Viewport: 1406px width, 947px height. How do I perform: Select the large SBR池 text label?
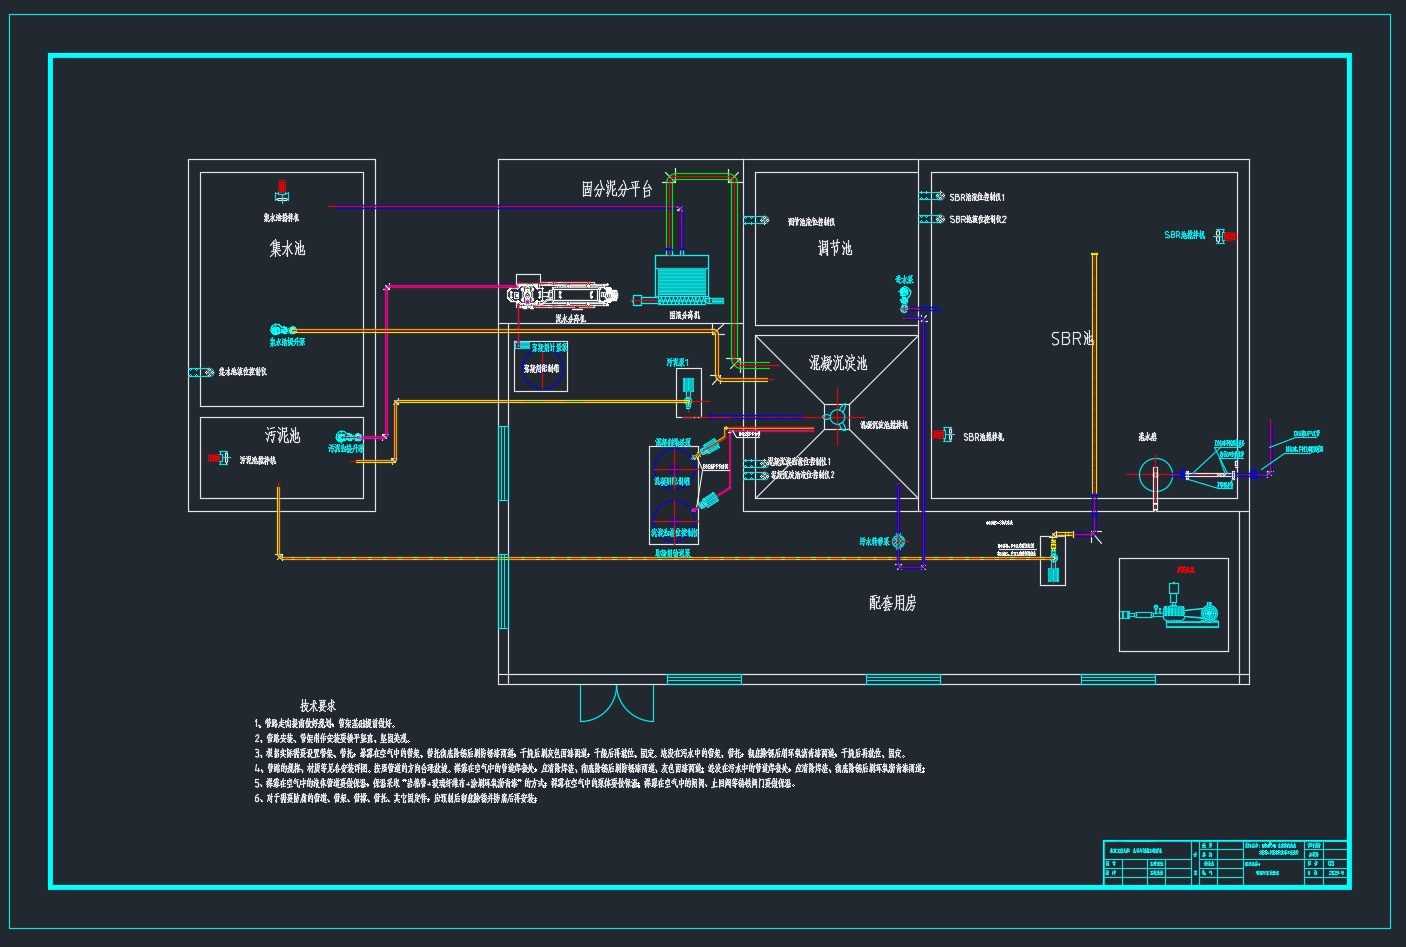coord(1072,339)
